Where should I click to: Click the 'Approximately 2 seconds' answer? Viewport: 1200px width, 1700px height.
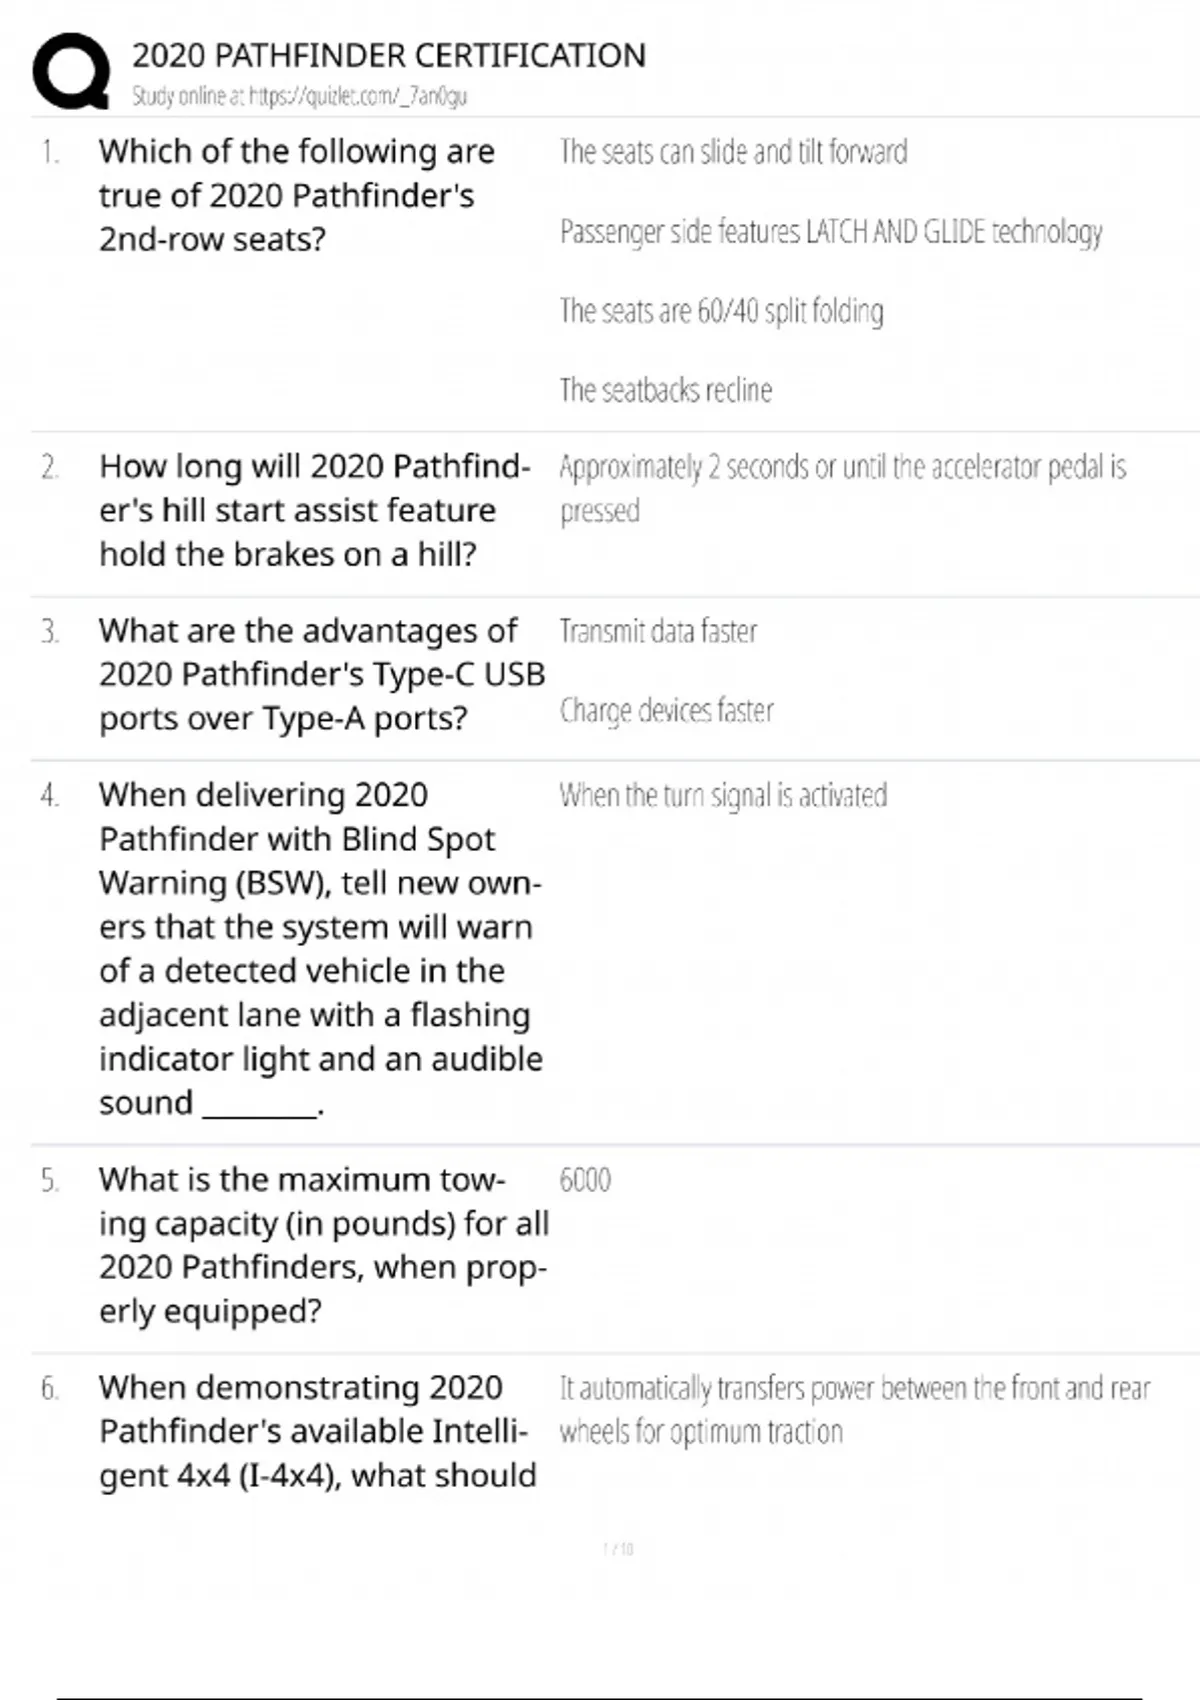point(842,488)
